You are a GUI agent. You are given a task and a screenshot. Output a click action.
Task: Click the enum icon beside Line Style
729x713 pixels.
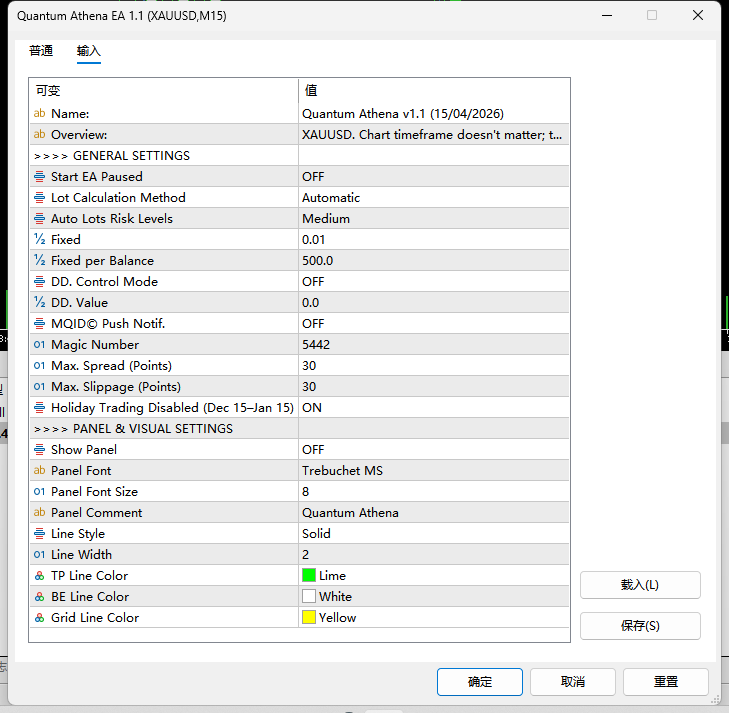(x=40, y=534)
